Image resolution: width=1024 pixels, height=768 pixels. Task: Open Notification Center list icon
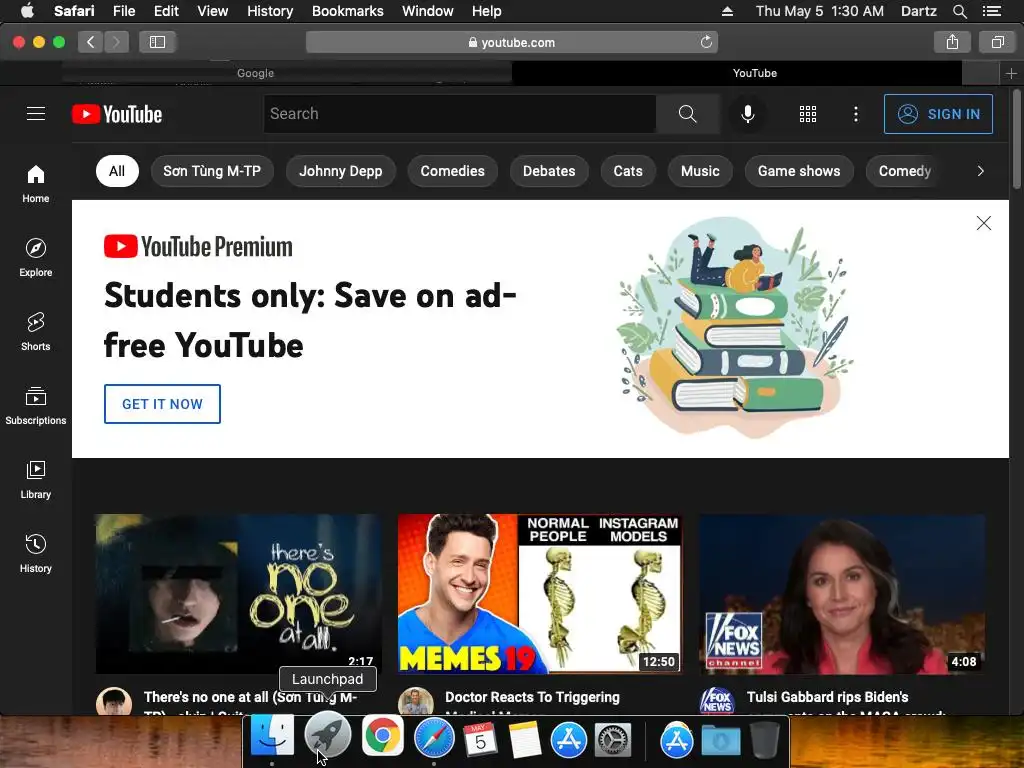click(x=992, y=11)
